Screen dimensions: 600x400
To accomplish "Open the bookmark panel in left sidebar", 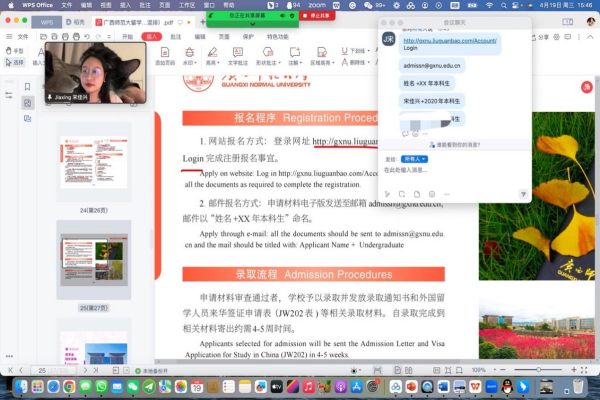I will (27, 87).
